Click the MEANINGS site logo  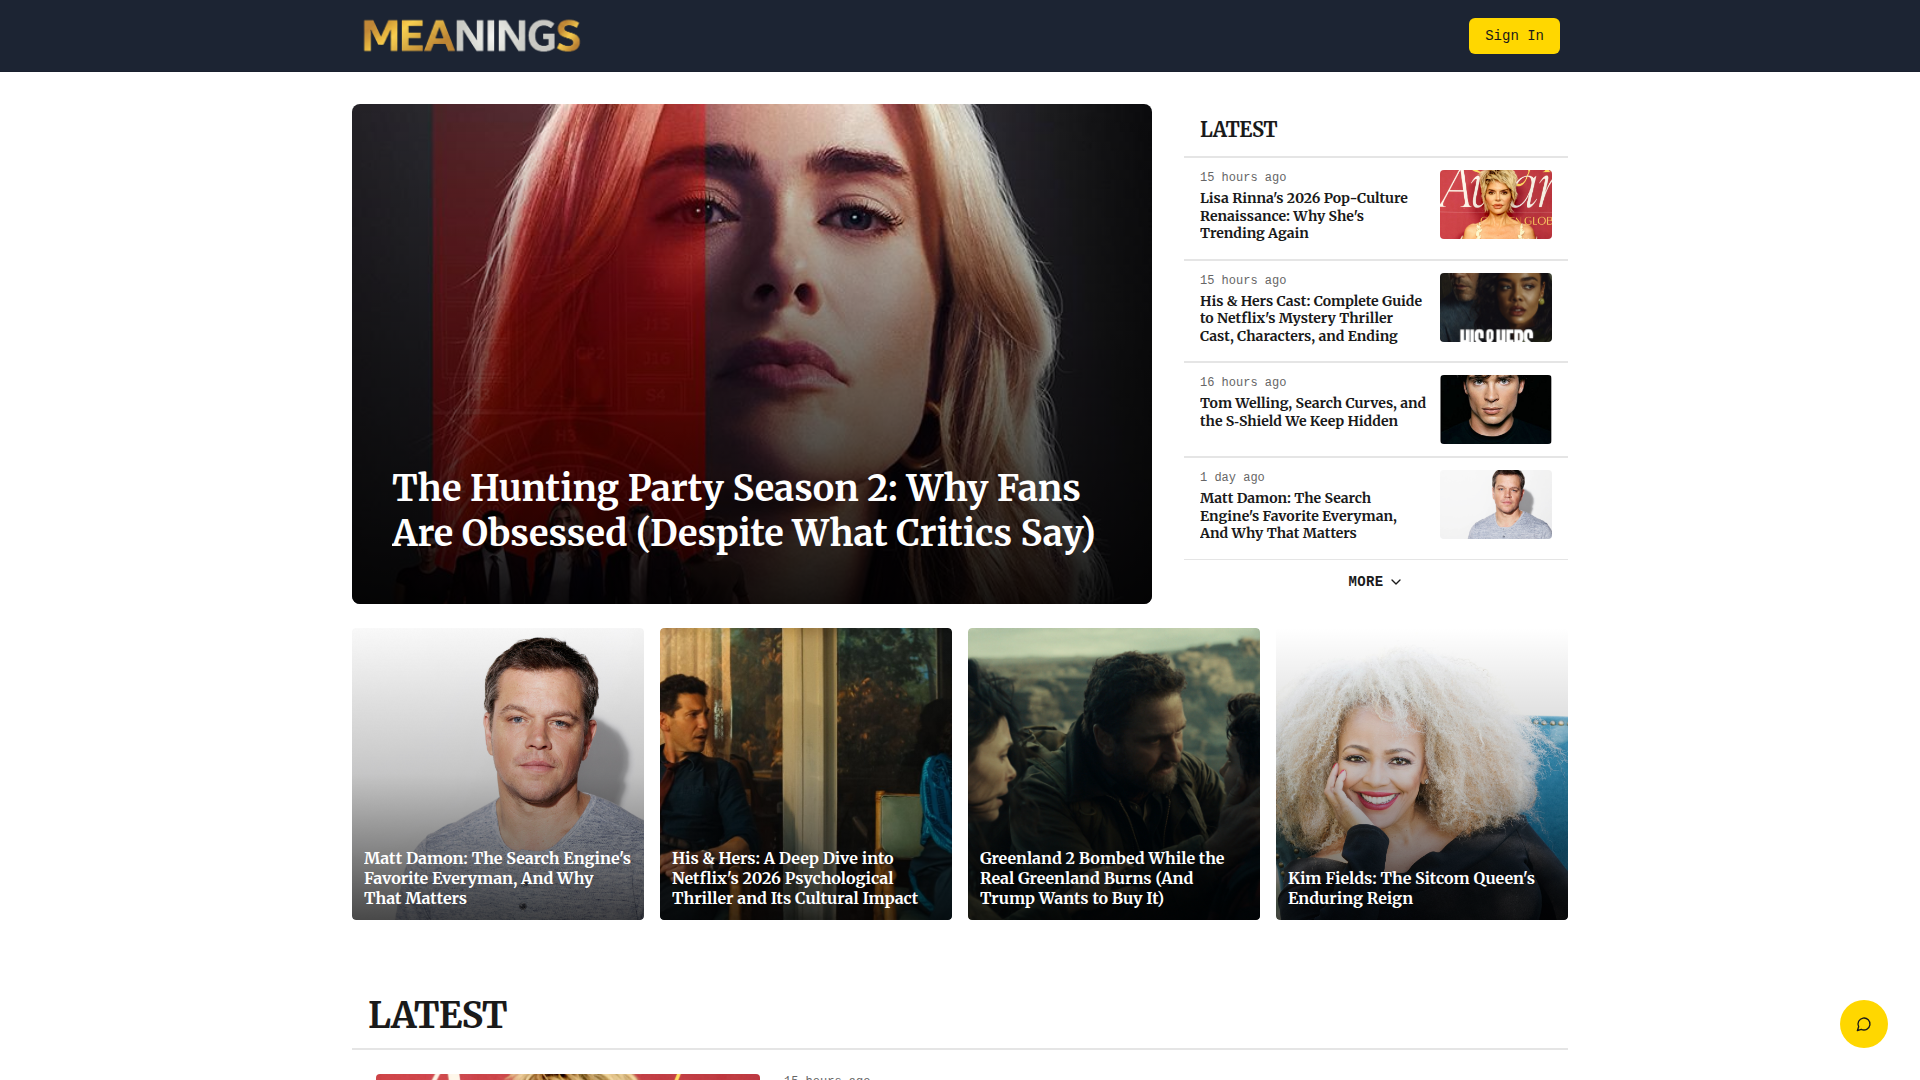[x=471, y=36]
